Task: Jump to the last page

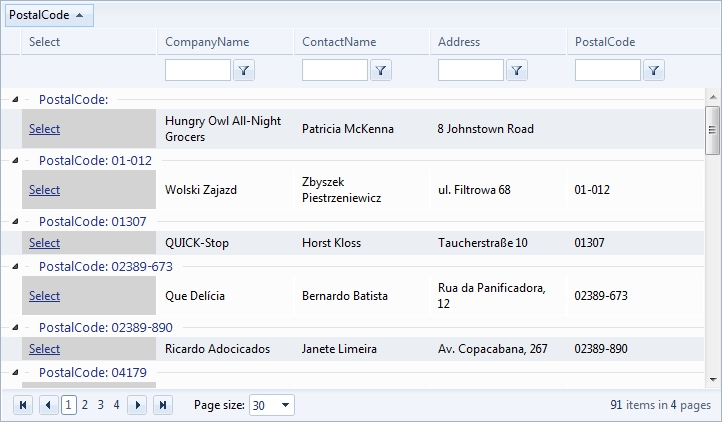Action: click(163, 405)
